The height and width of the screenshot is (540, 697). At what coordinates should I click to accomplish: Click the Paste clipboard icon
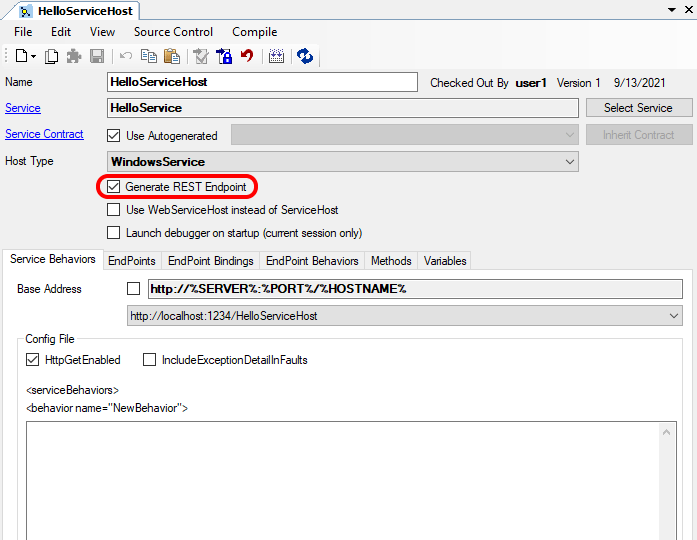point(172,56)
